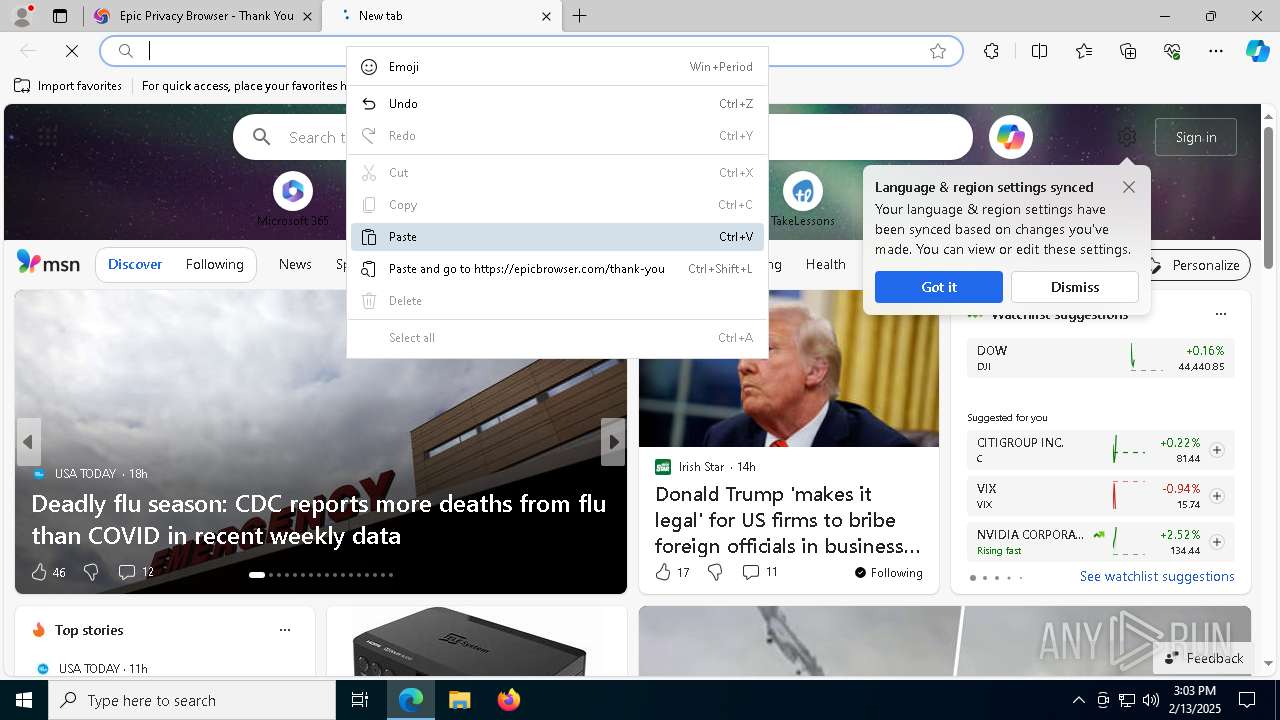This screenshot has height=720, width=1280.
Task: Show hidden system tray icons
Action: 1078,700
